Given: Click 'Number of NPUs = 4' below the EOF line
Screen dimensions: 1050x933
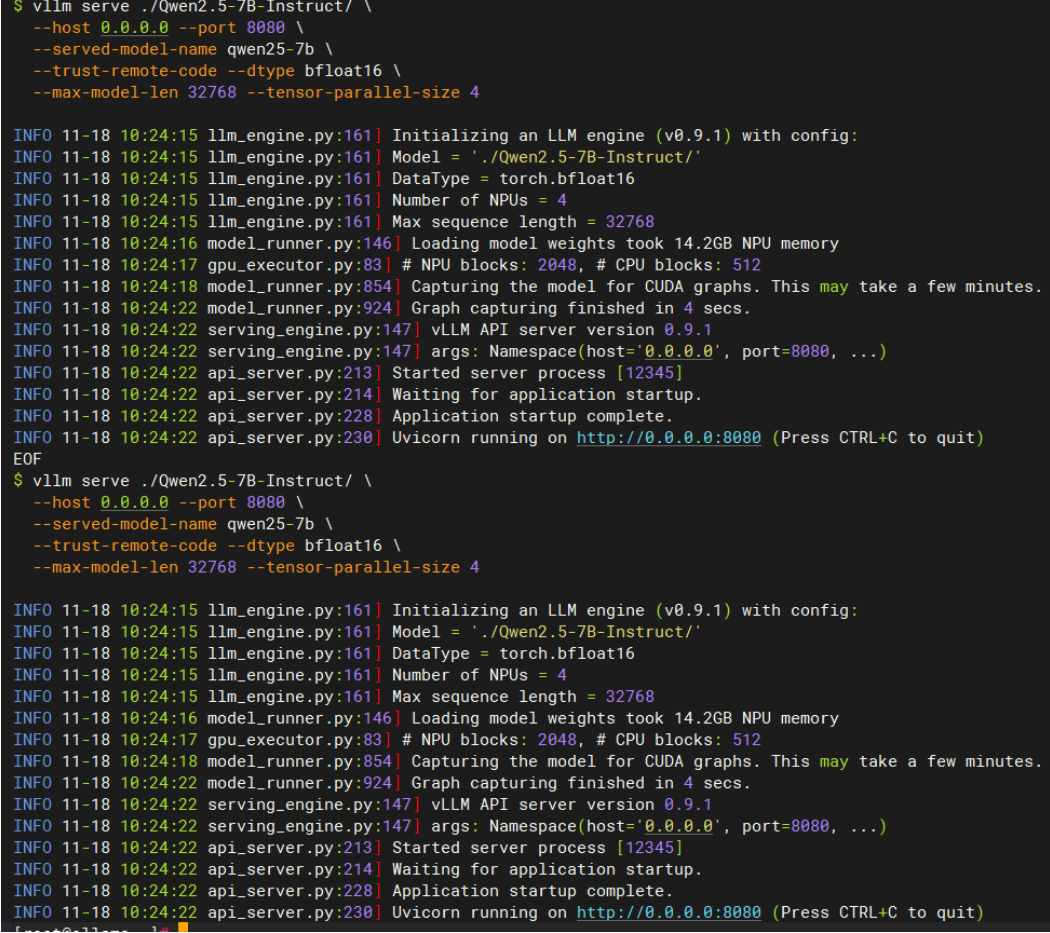Looking at the screenshot, I should (479, 675).
